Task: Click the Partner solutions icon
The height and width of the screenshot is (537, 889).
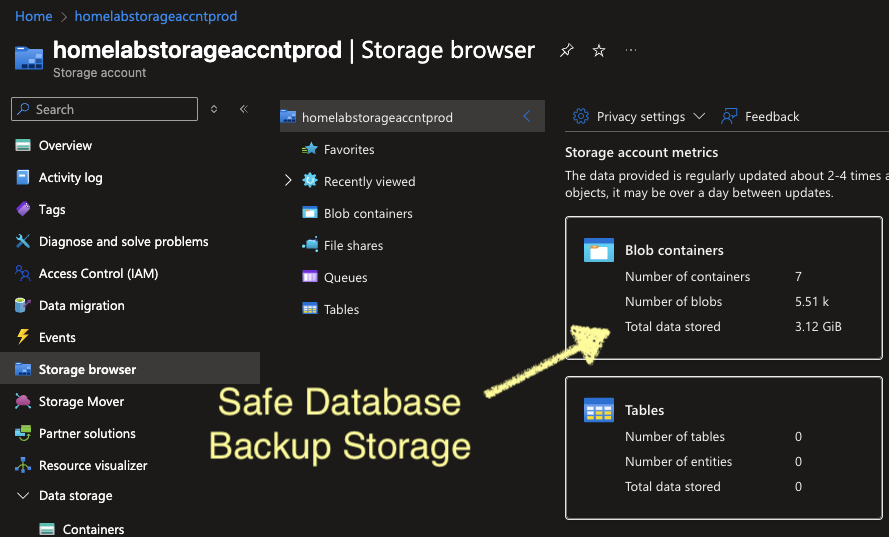Action: [x=23, y=433]
